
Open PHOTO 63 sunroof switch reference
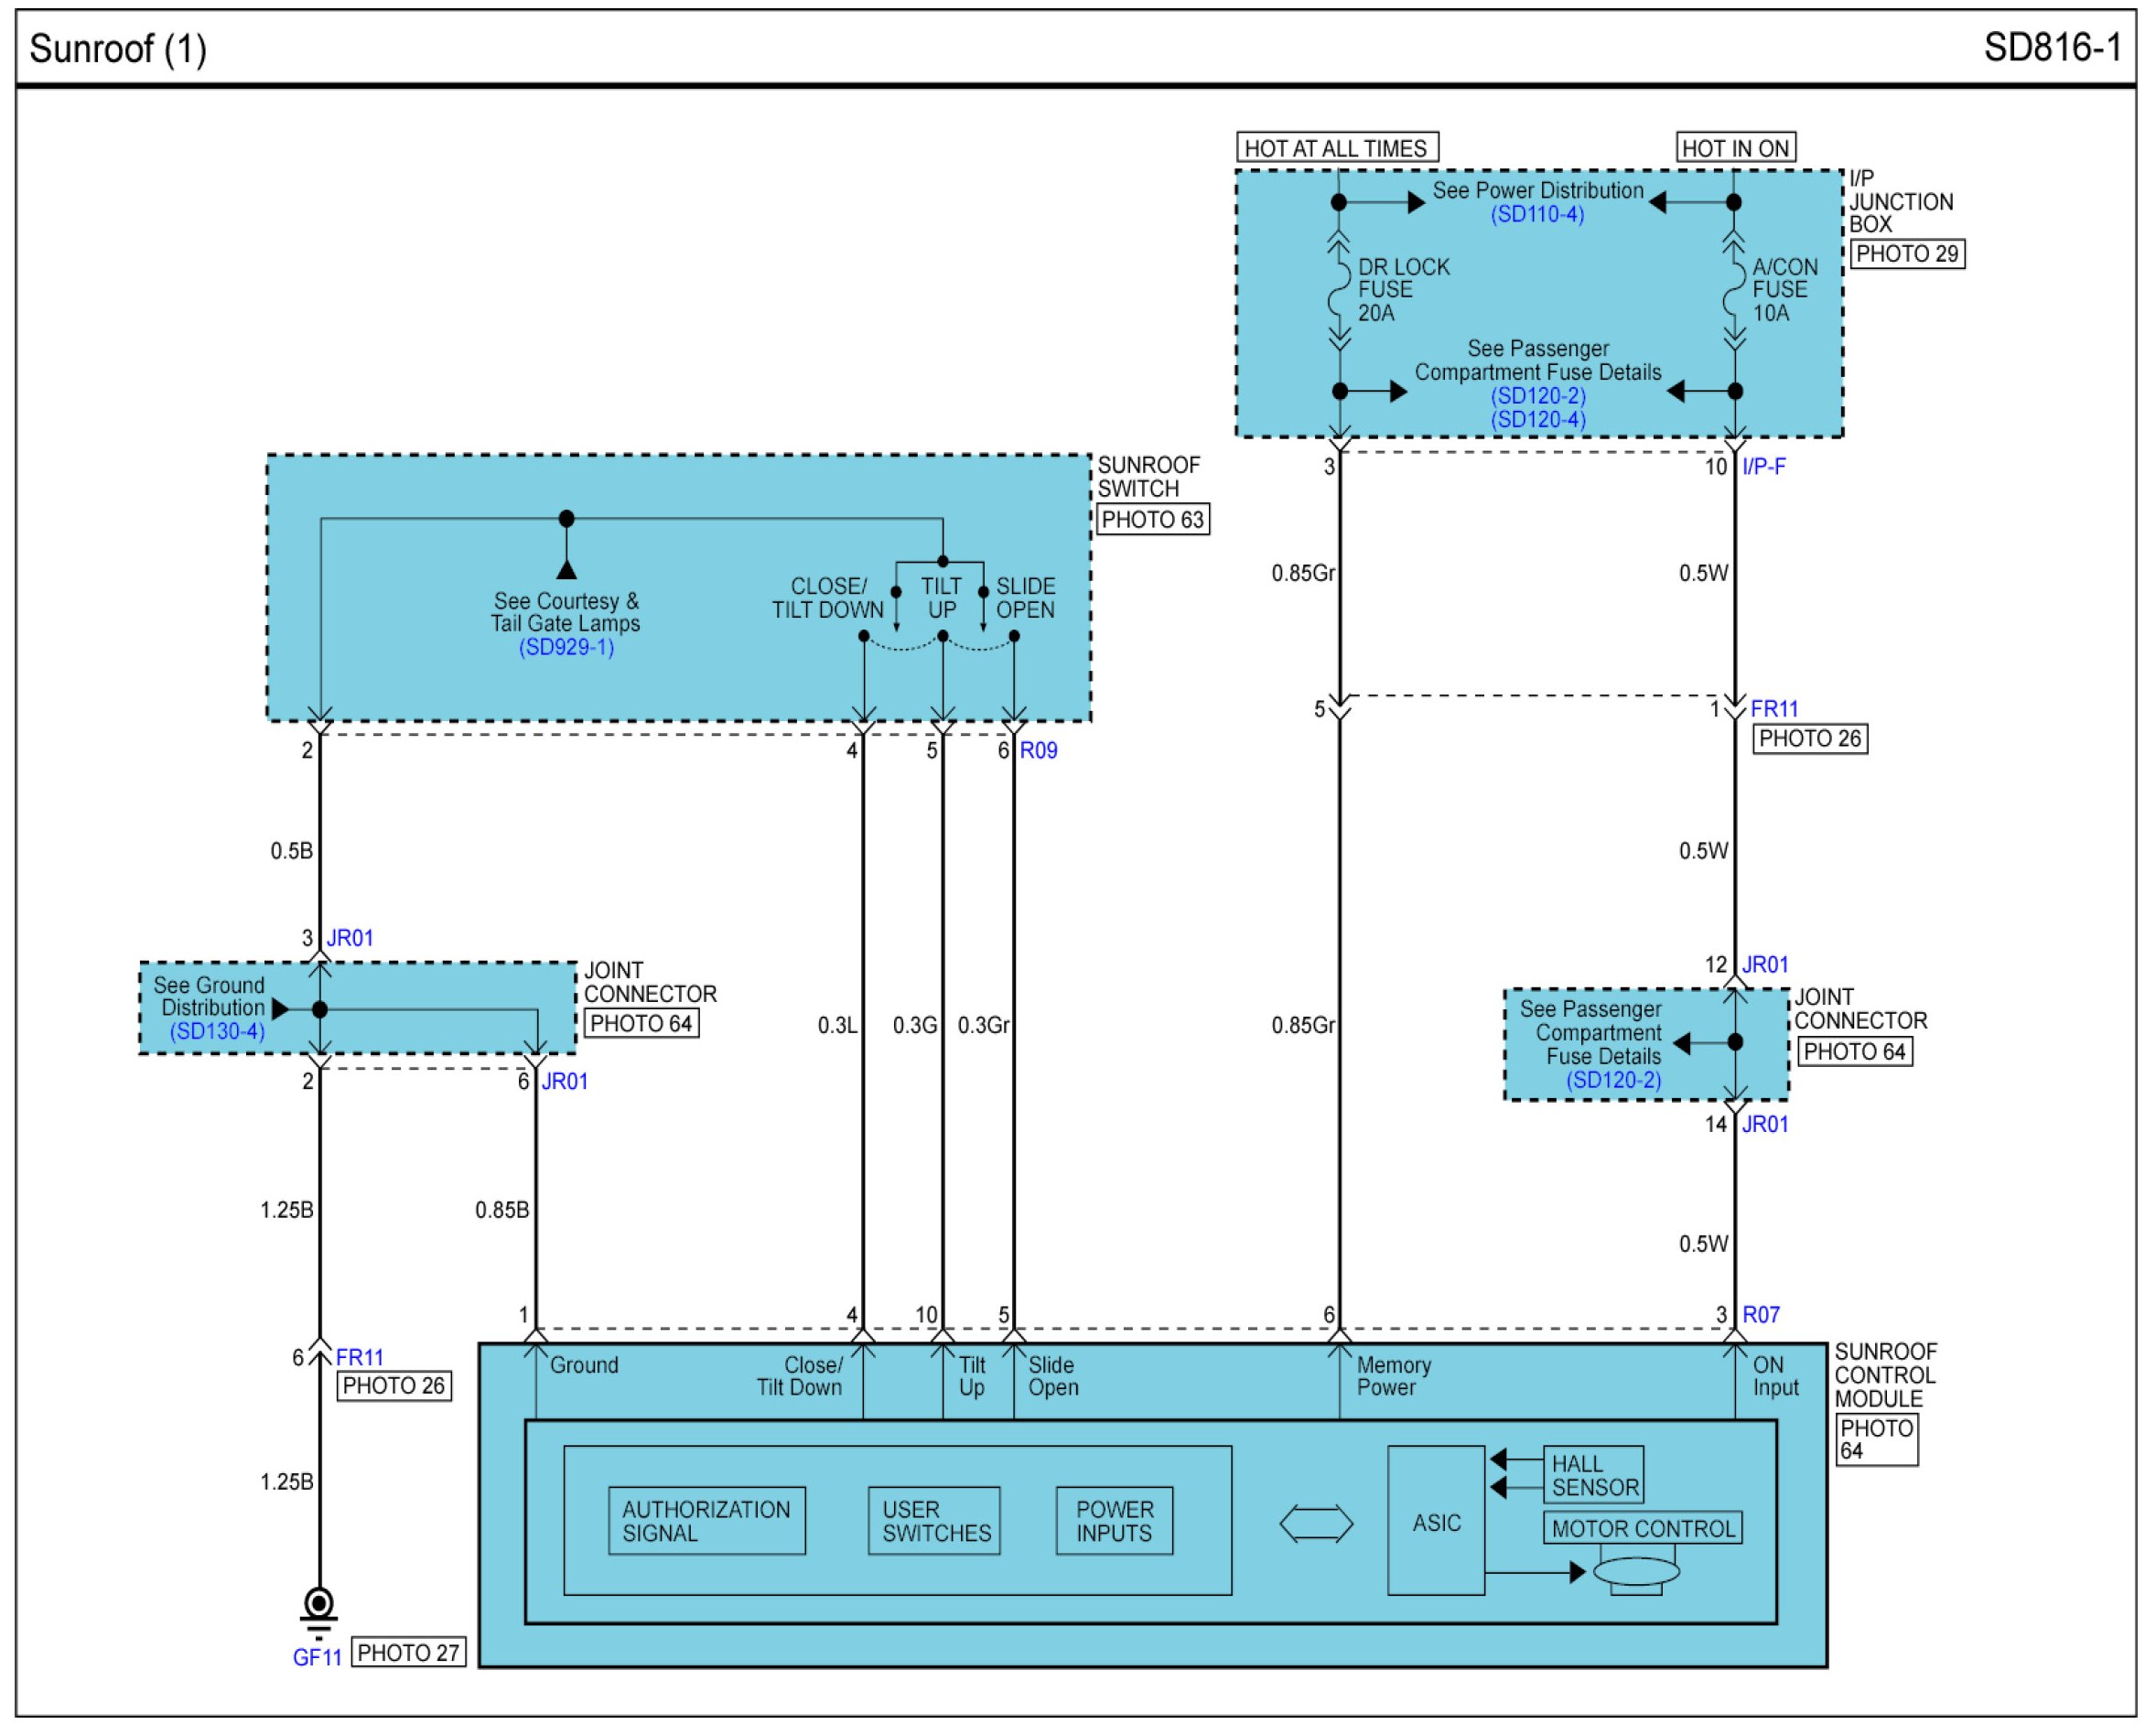(1152, 520)
